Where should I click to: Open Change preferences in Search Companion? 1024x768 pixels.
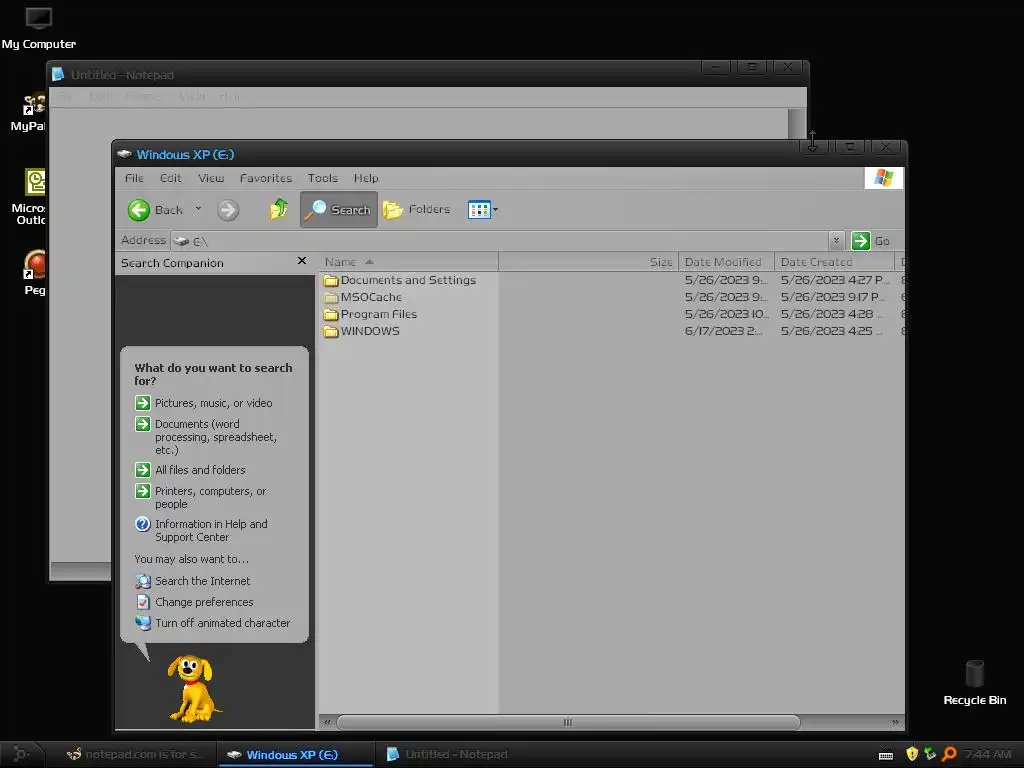tap(194, 602)
